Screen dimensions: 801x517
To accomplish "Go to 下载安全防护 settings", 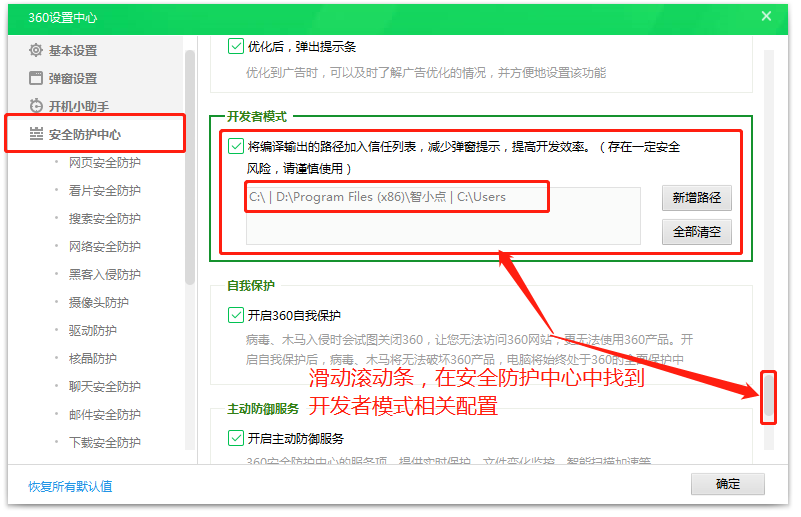I will click(x=105, y=442).
